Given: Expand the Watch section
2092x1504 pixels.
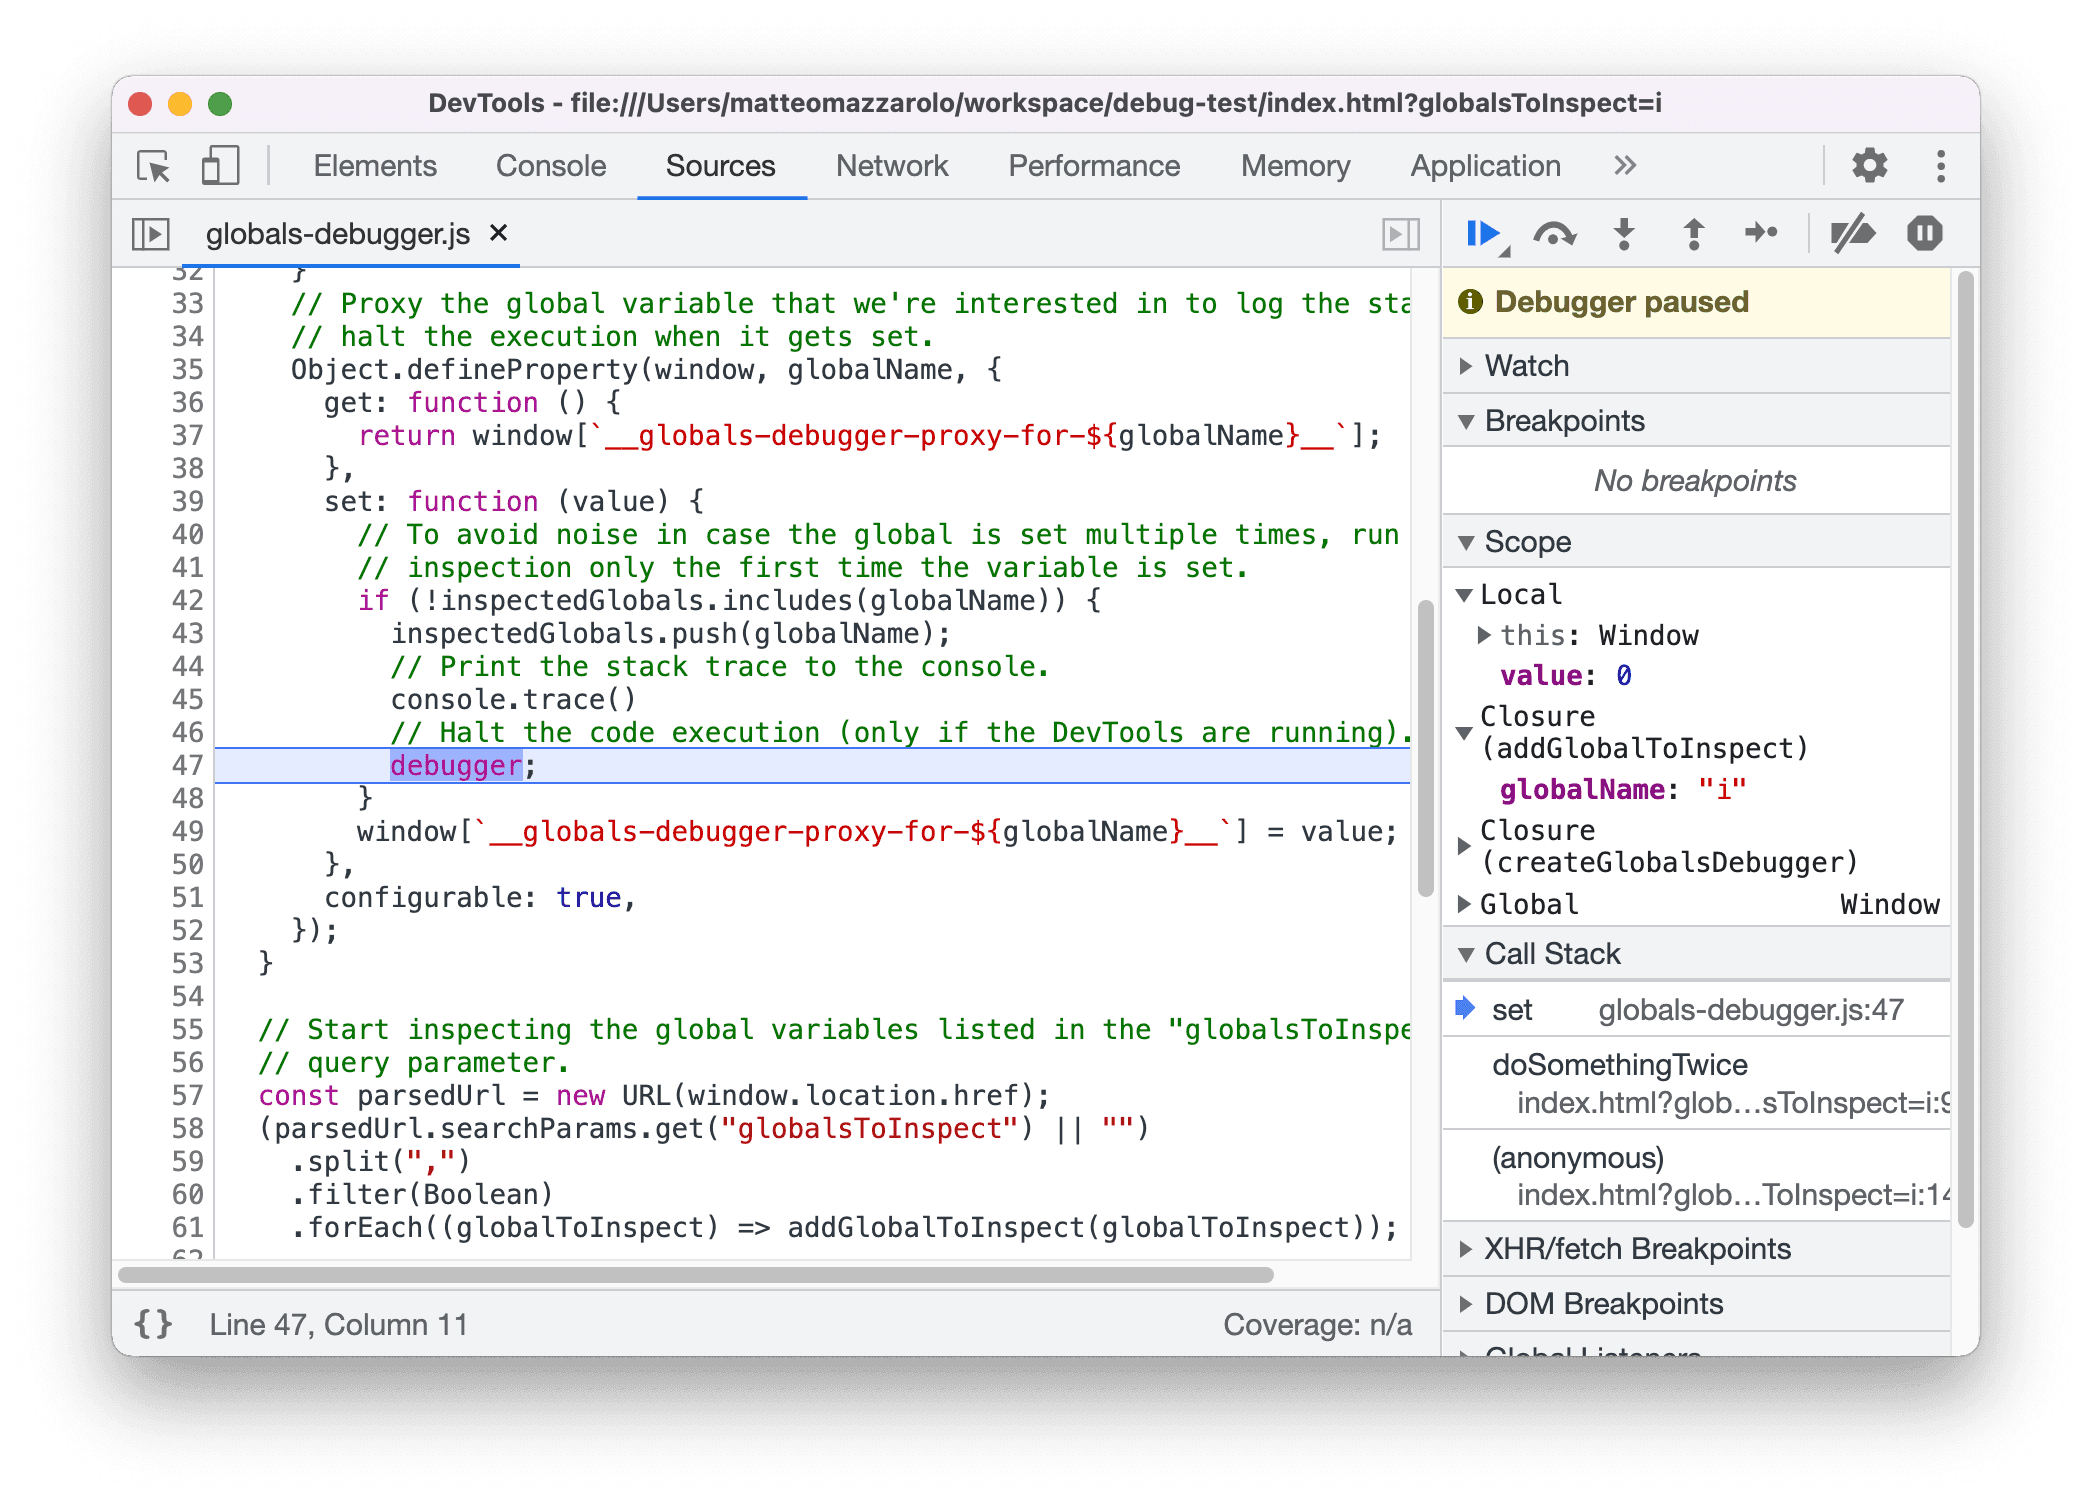Looking at the screenshot, I should (x=1526, y=366).
